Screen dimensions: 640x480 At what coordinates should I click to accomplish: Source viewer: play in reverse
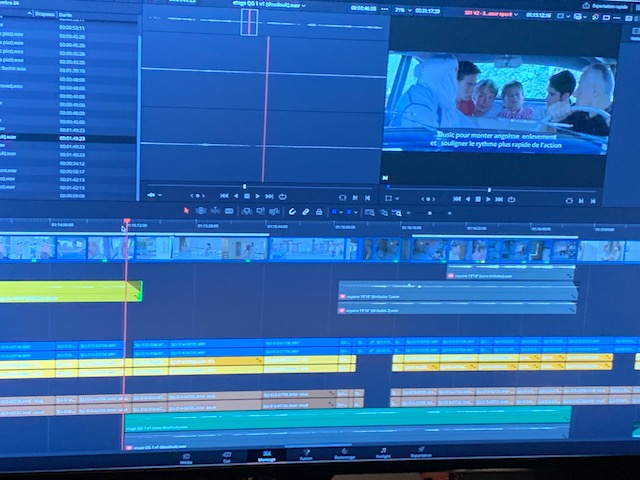tap(236, 196)
